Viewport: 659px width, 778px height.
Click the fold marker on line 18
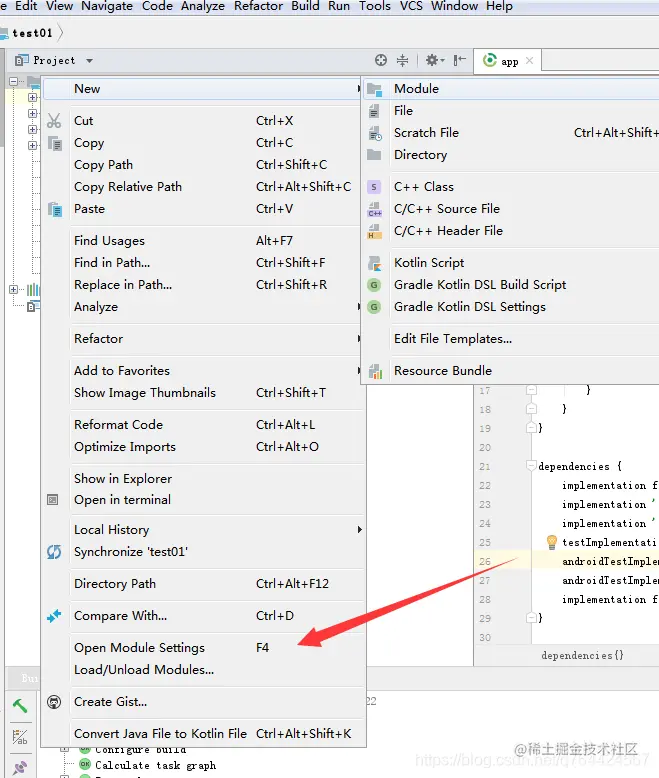[x=531, y=409]
